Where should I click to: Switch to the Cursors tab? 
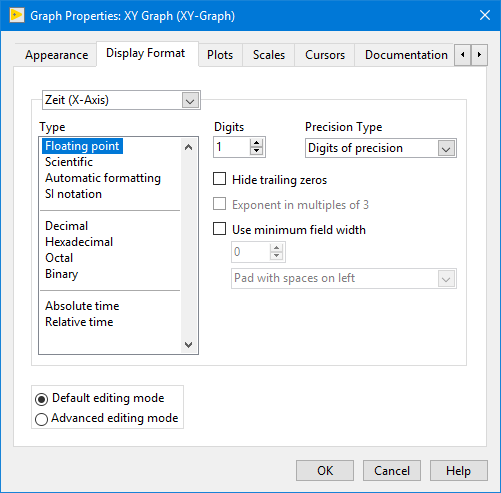tap(325, 55)
